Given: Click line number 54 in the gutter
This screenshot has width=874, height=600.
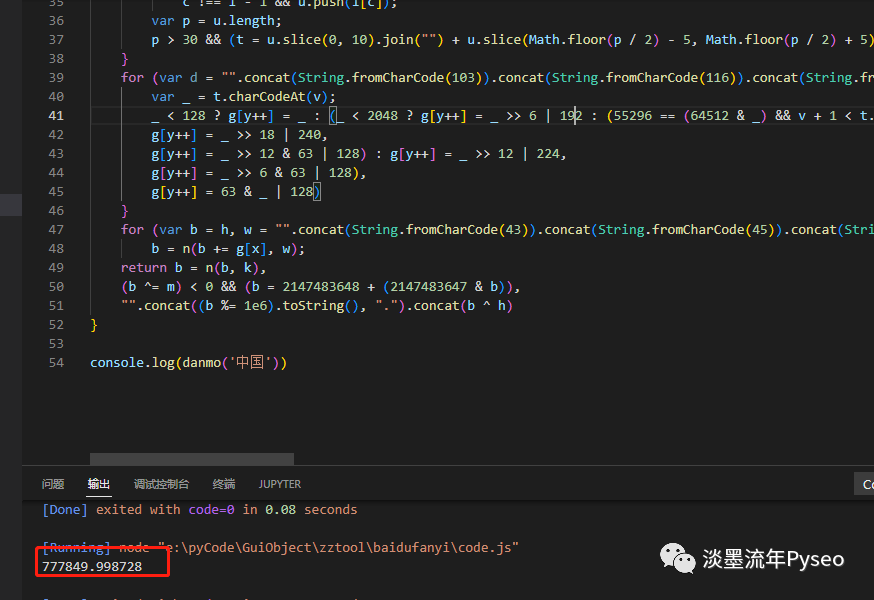Looking at the screenshot, I should [56, 362].
